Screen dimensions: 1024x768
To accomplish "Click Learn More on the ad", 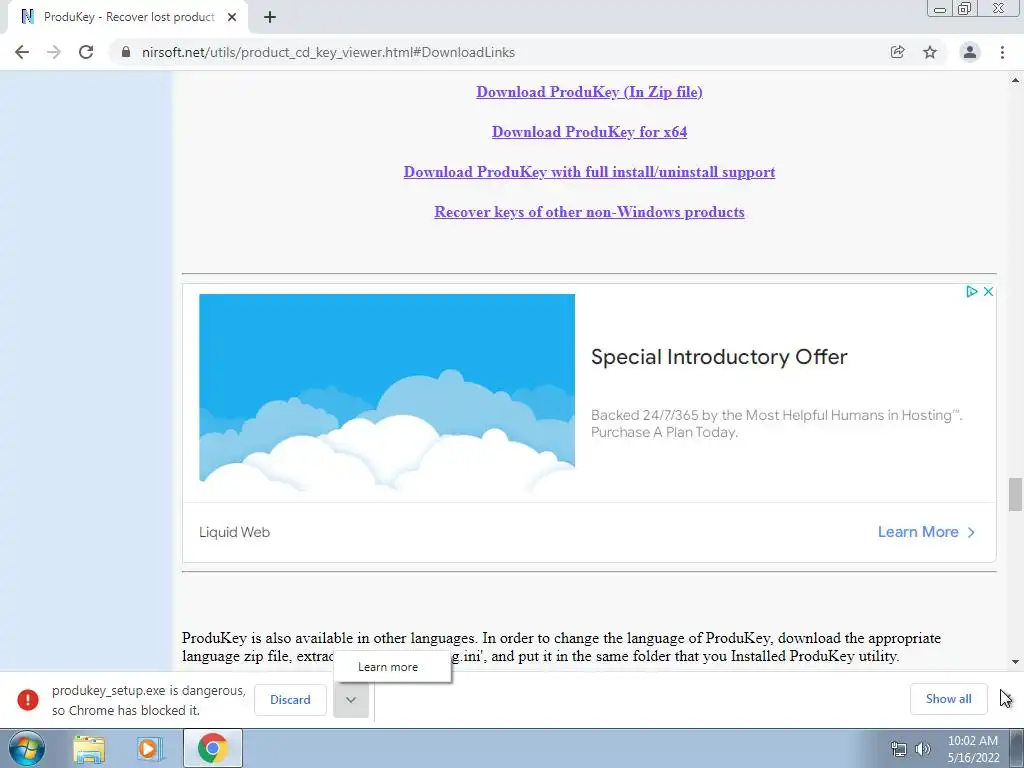I will pyautogui.click(x=926, y=532).
